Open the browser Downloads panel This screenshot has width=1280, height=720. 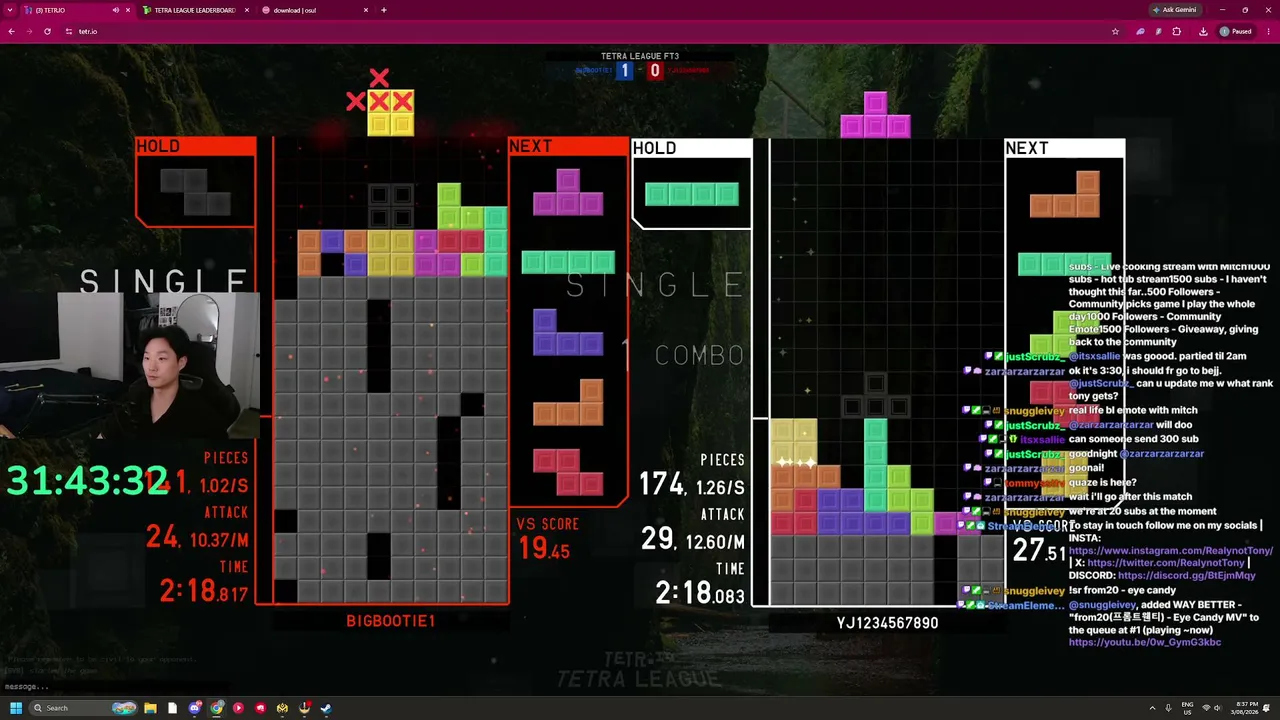1201,31
